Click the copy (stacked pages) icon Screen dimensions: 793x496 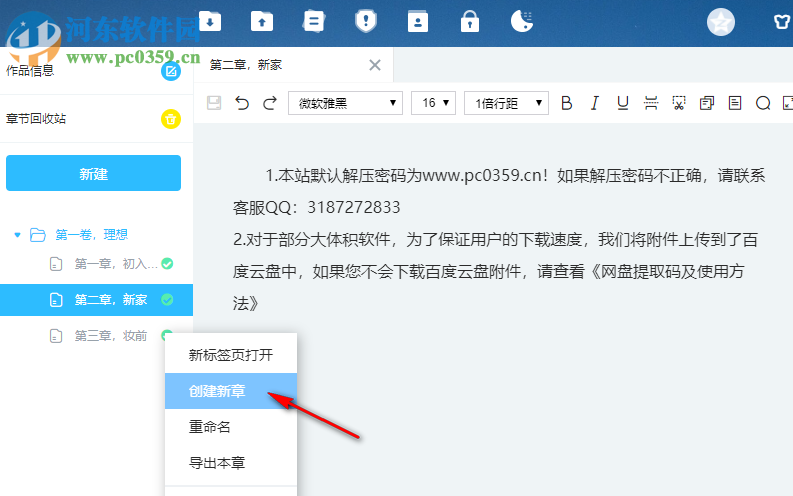click(707, 103)
